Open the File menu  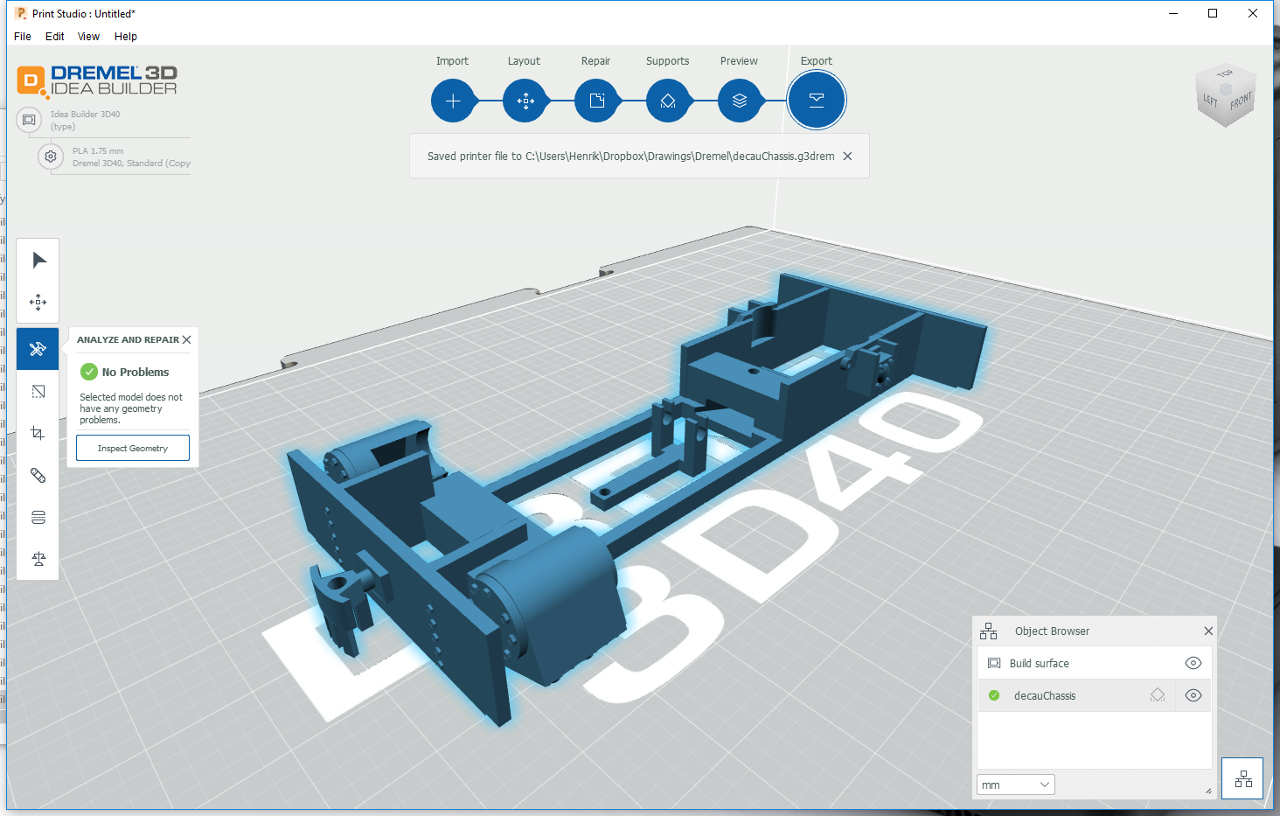[x=22, y=36]
